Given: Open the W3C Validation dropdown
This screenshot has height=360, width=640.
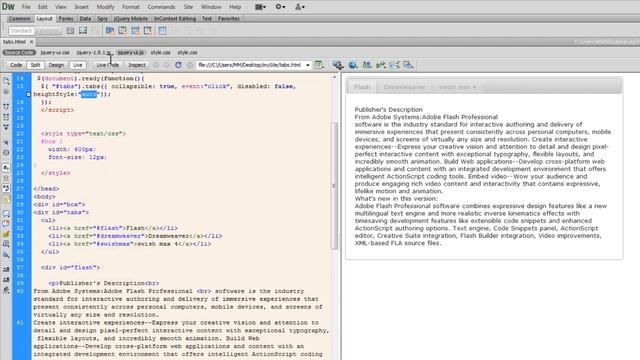Looking at the screenshot, I should point(381,65).
